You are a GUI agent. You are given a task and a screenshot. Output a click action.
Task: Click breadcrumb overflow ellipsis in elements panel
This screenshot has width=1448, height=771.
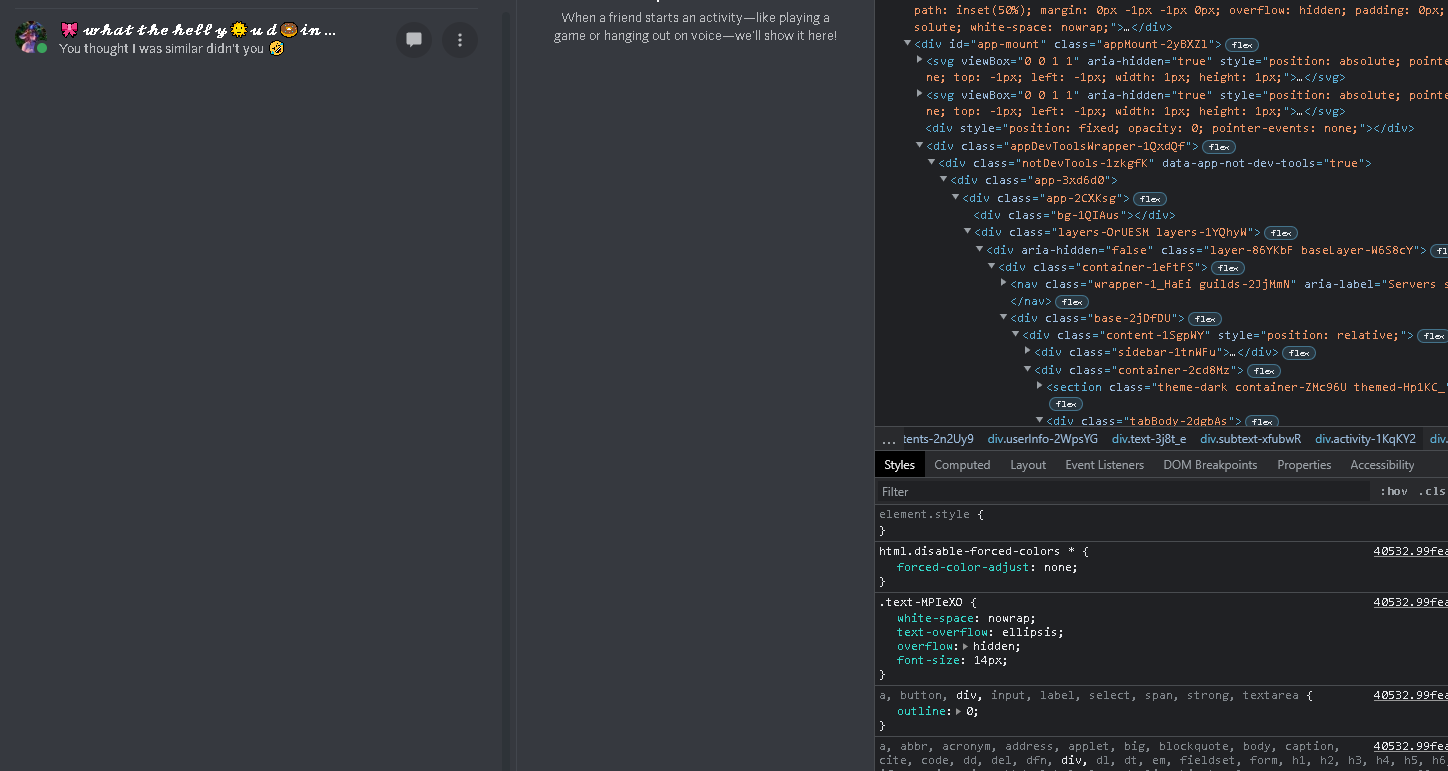coord(888,439)
